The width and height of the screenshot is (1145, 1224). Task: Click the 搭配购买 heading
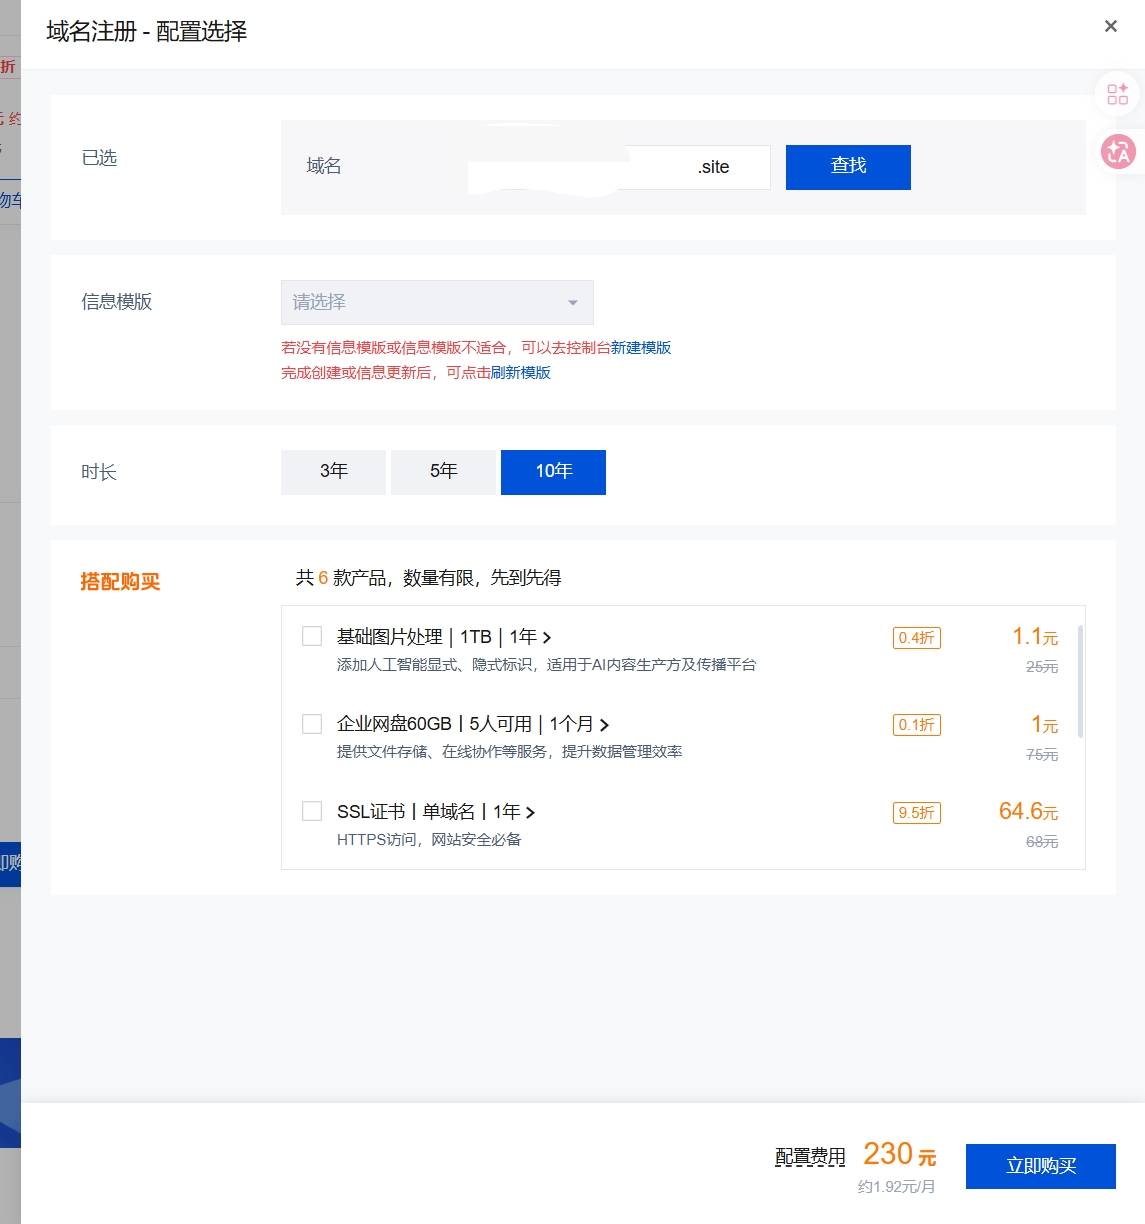120,582
